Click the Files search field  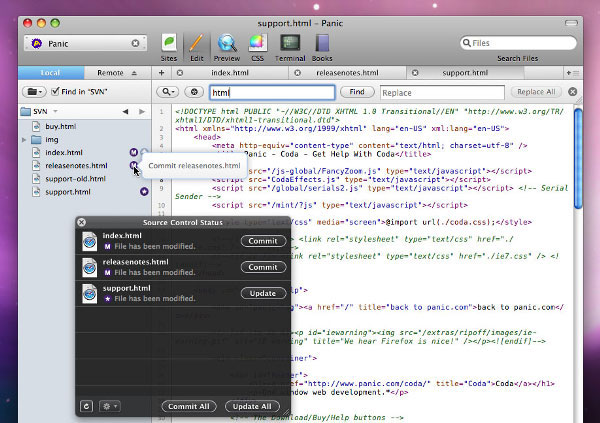(518, 43)
